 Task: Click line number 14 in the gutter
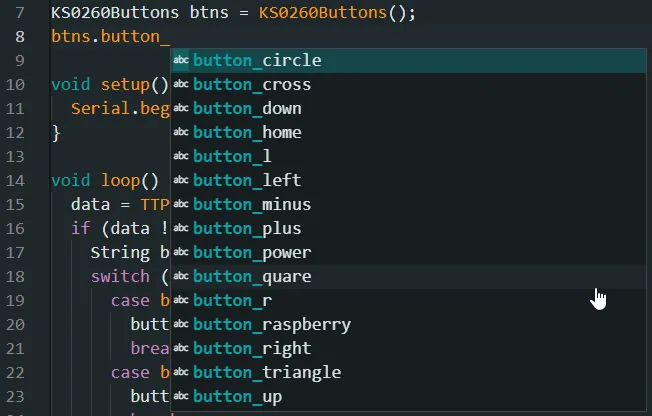tap(16, 180)
